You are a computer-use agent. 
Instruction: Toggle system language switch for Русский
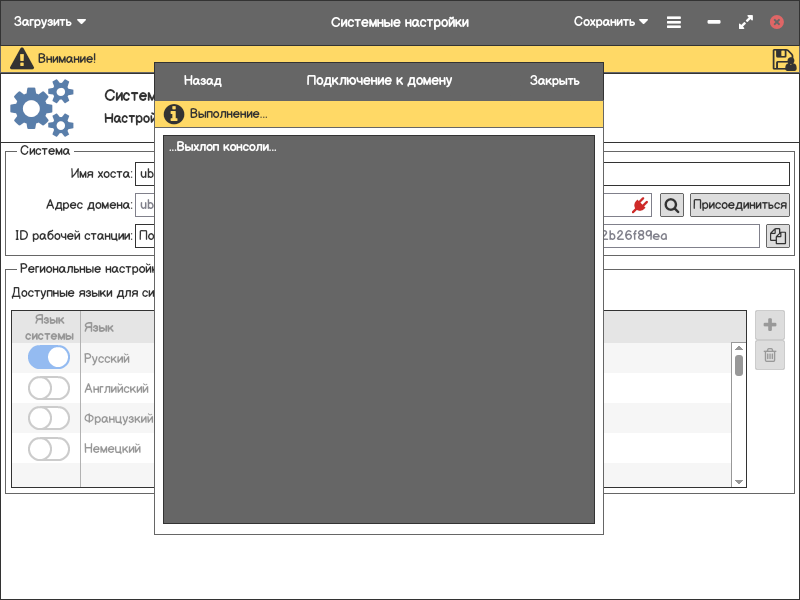(x=48, y=357)
